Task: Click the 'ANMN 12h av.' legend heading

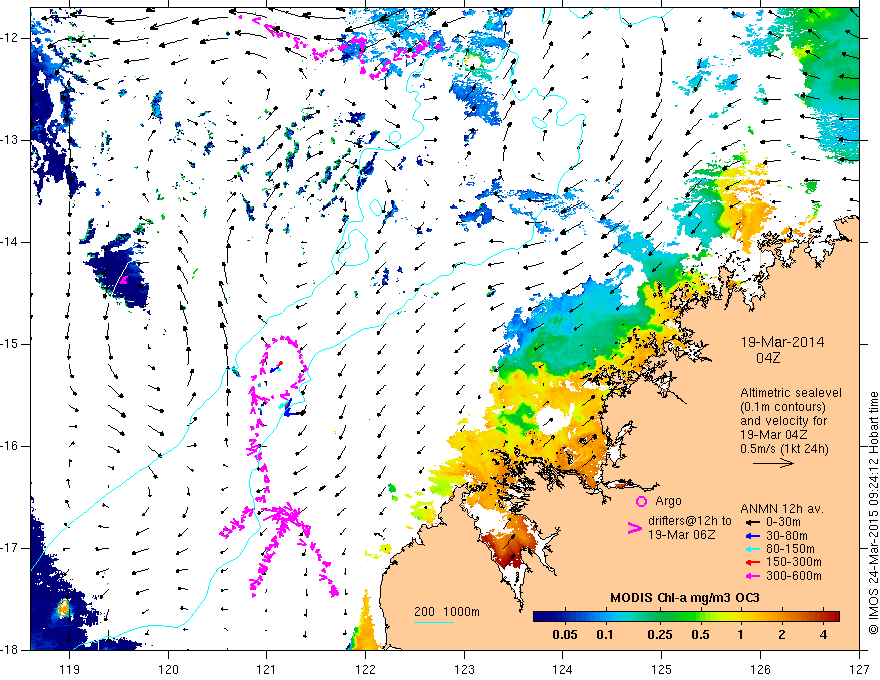Action: (x=782, y=509)
